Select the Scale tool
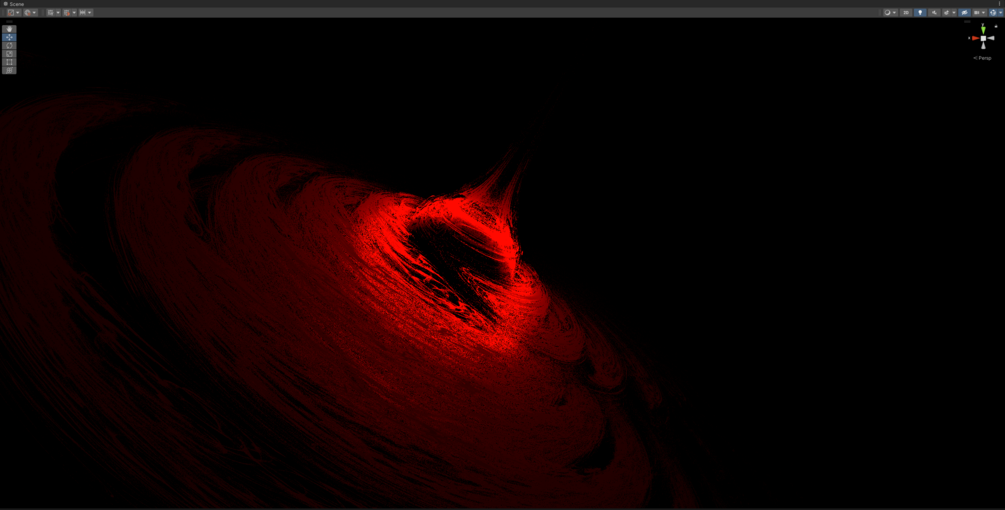Screen dimensions: 1005x510 (x=9, y=54)
